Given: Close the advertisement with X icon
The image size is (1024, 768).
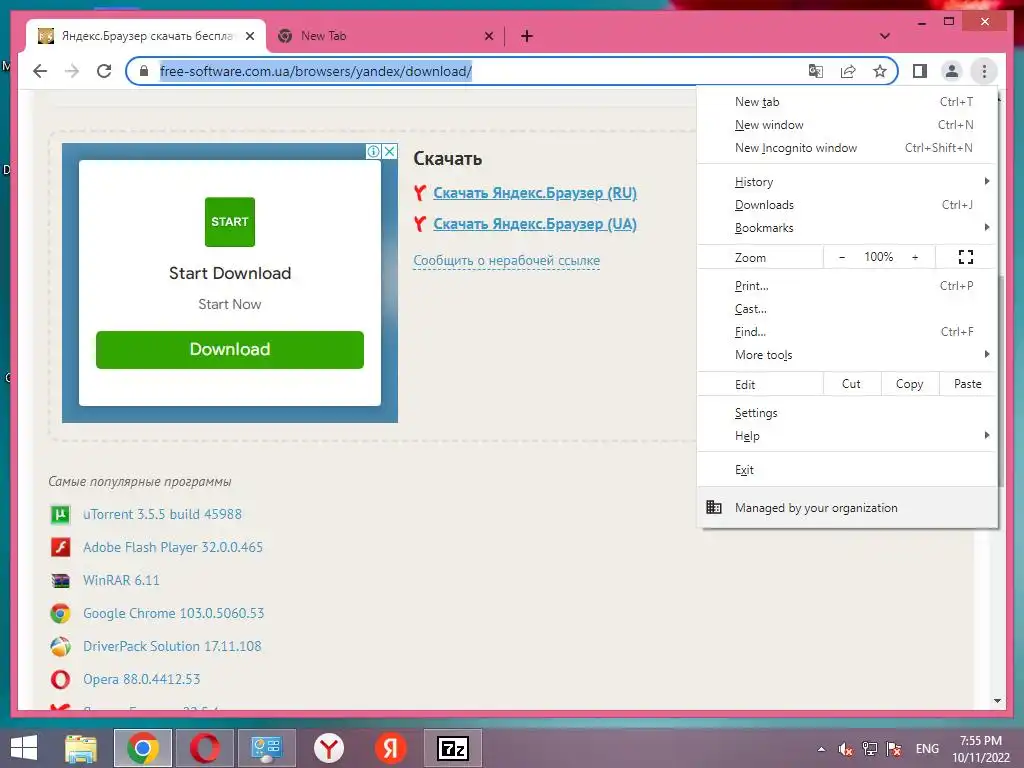Looking at the screenshot, I should [389, 152].
